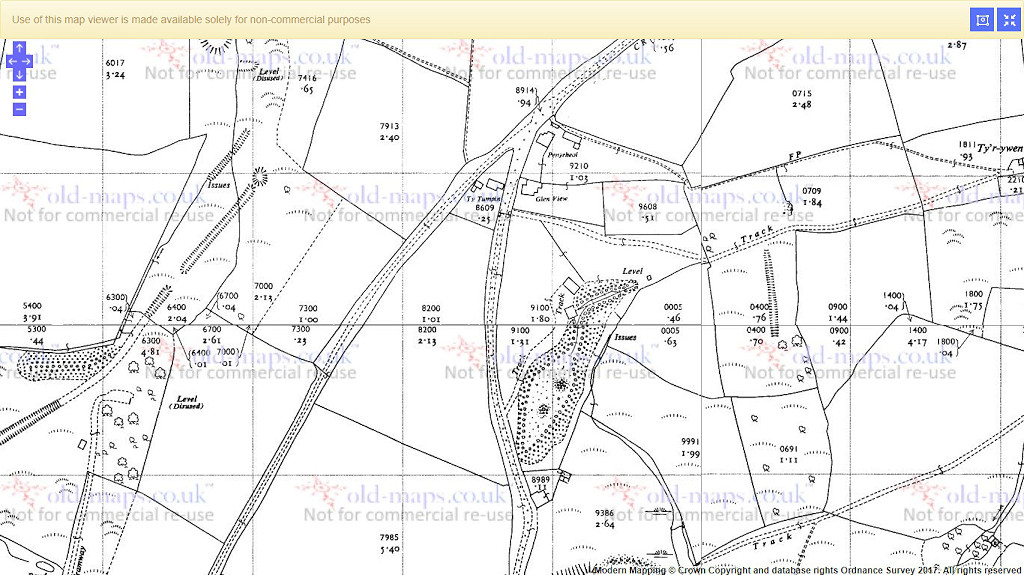
Task: Click parcel number 9991 on the map
Action: tap(690, 442)
